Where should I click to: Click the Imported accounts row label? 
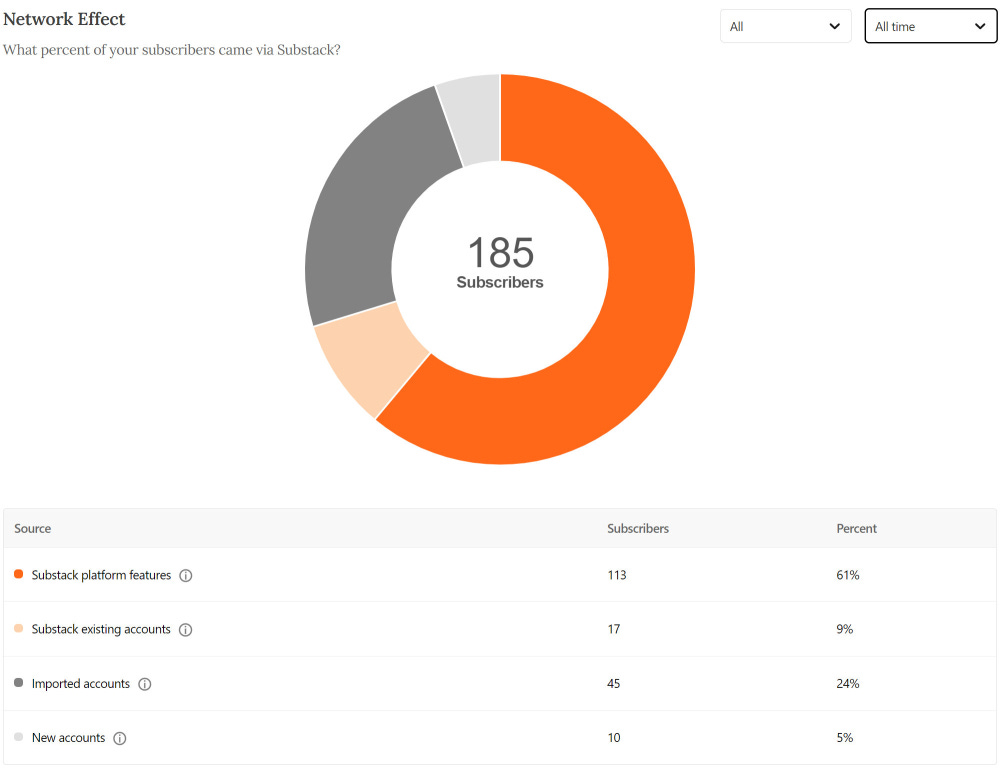coord(81,684)
